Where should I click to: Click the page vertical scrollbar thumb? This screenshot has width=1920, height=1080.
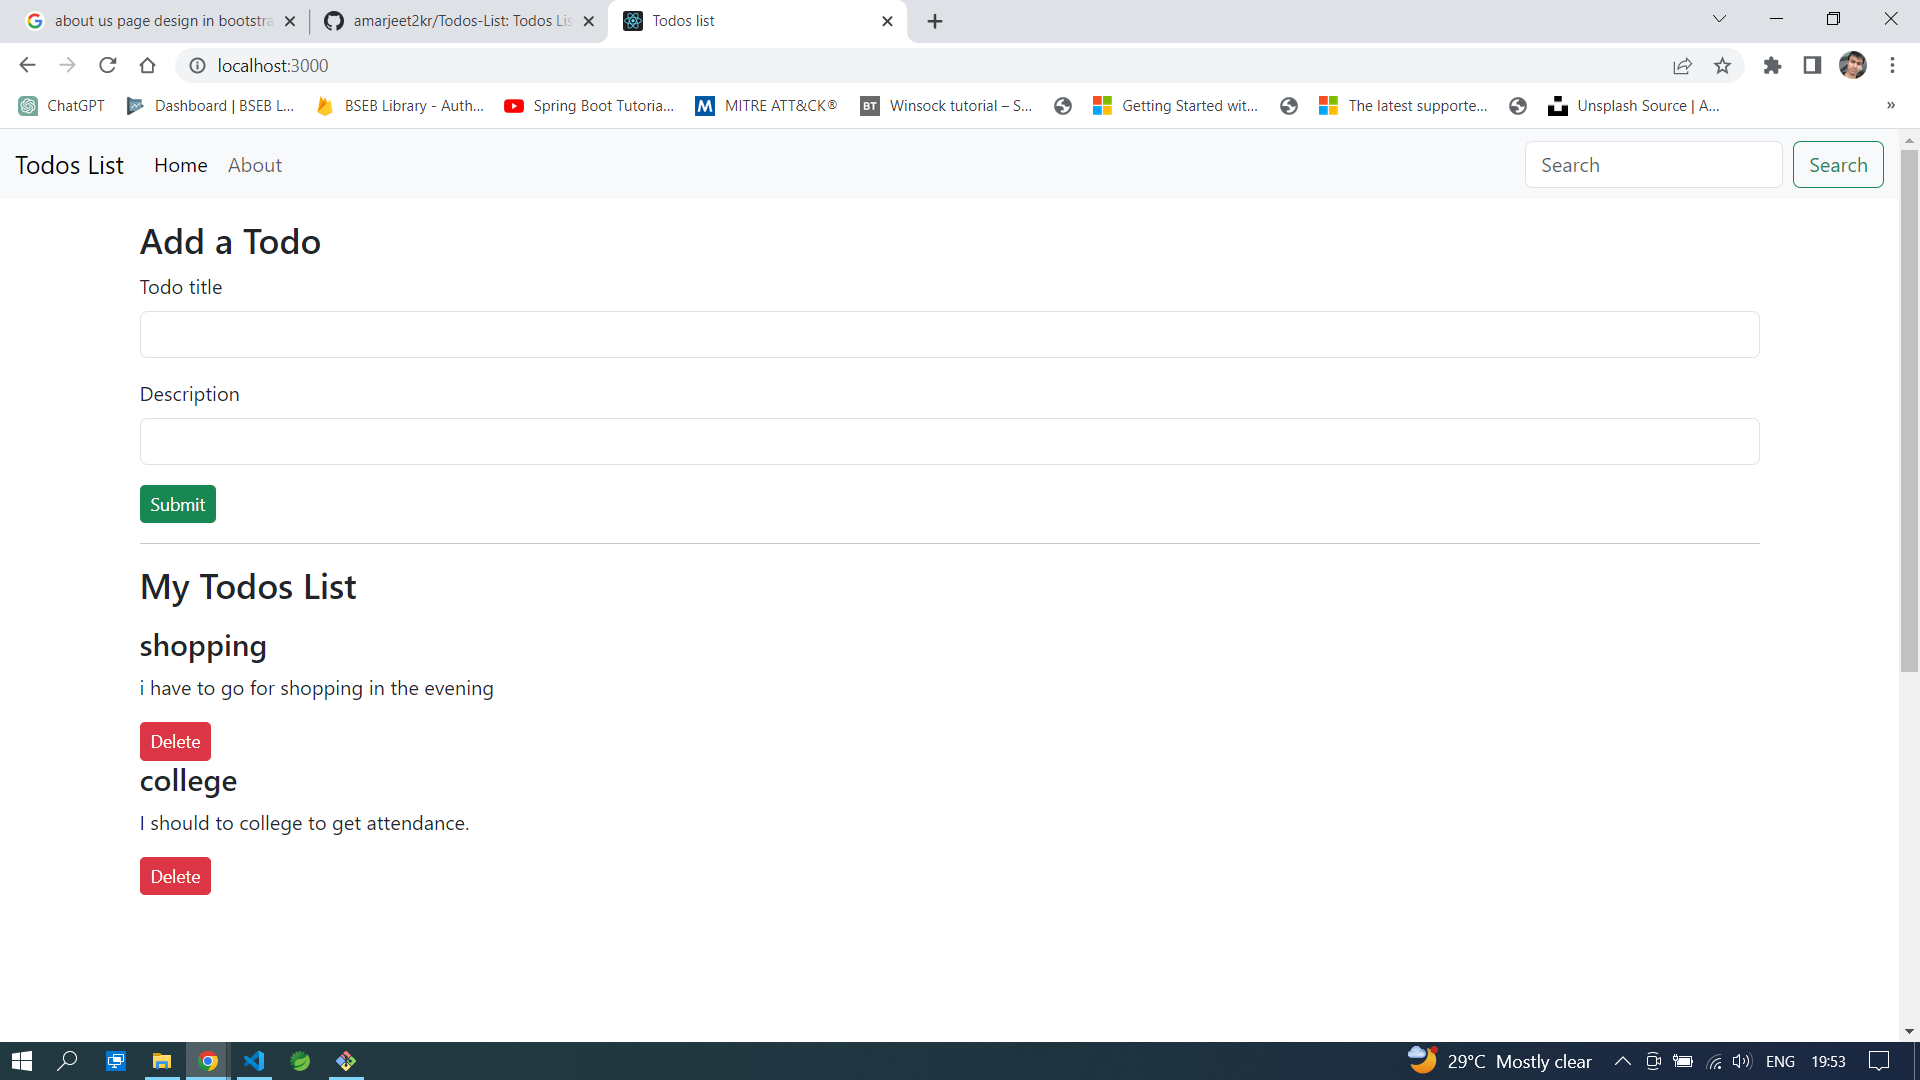tap(1909, 410)
